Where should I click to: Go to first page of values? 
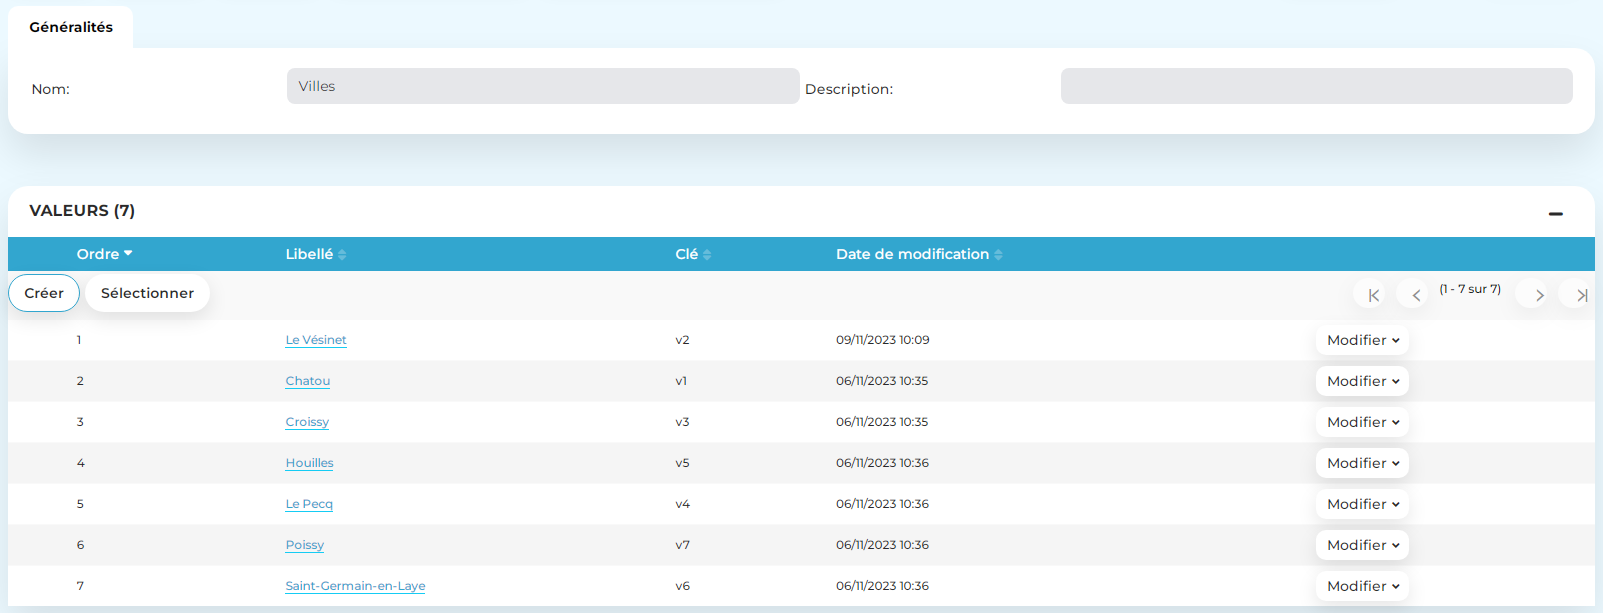tap(1373, 295)
